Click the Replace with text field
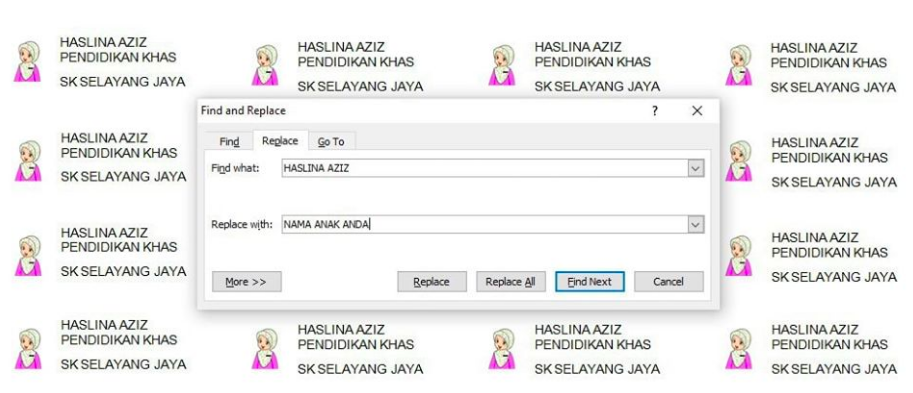 pos(485,225)
